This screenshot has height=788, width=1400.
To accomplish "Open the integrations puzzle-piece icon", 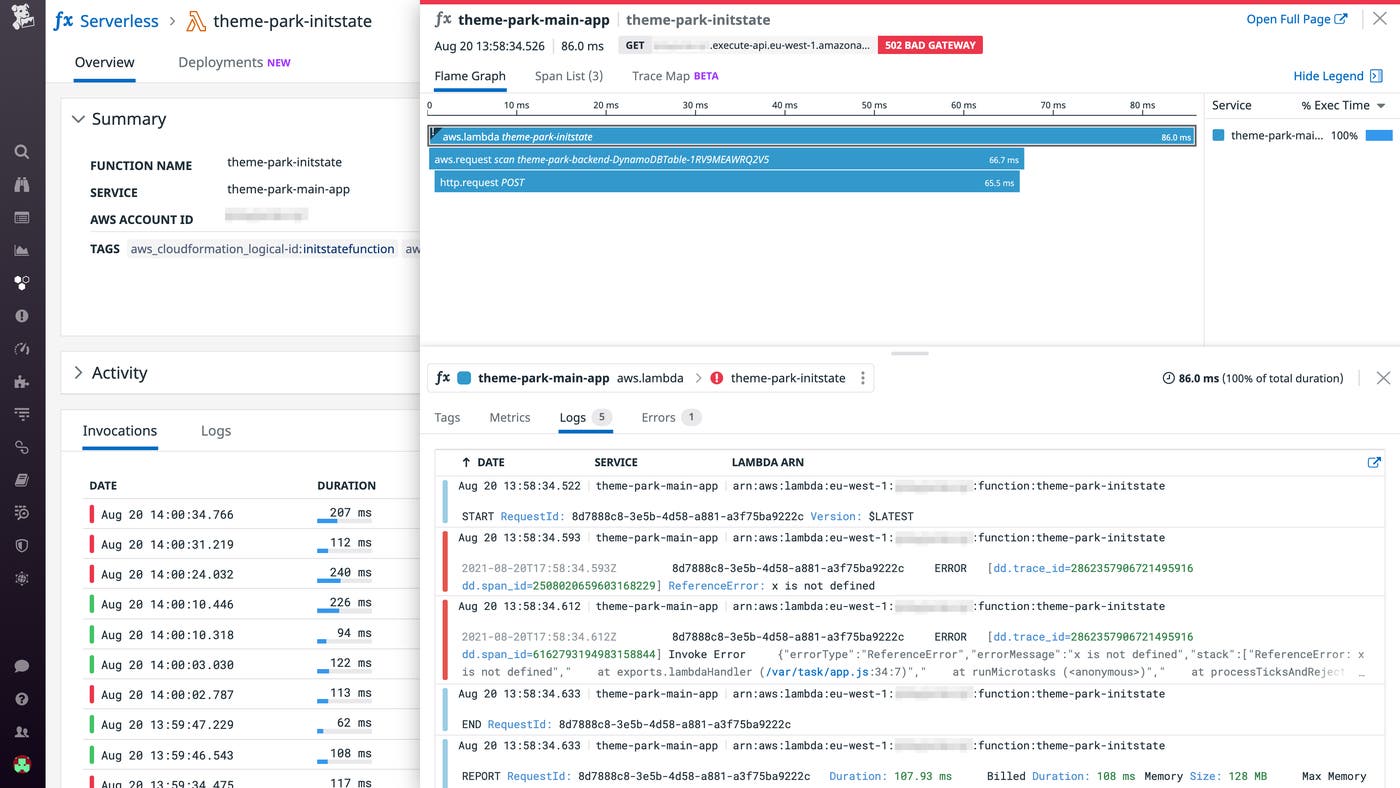I will [22, 382].
